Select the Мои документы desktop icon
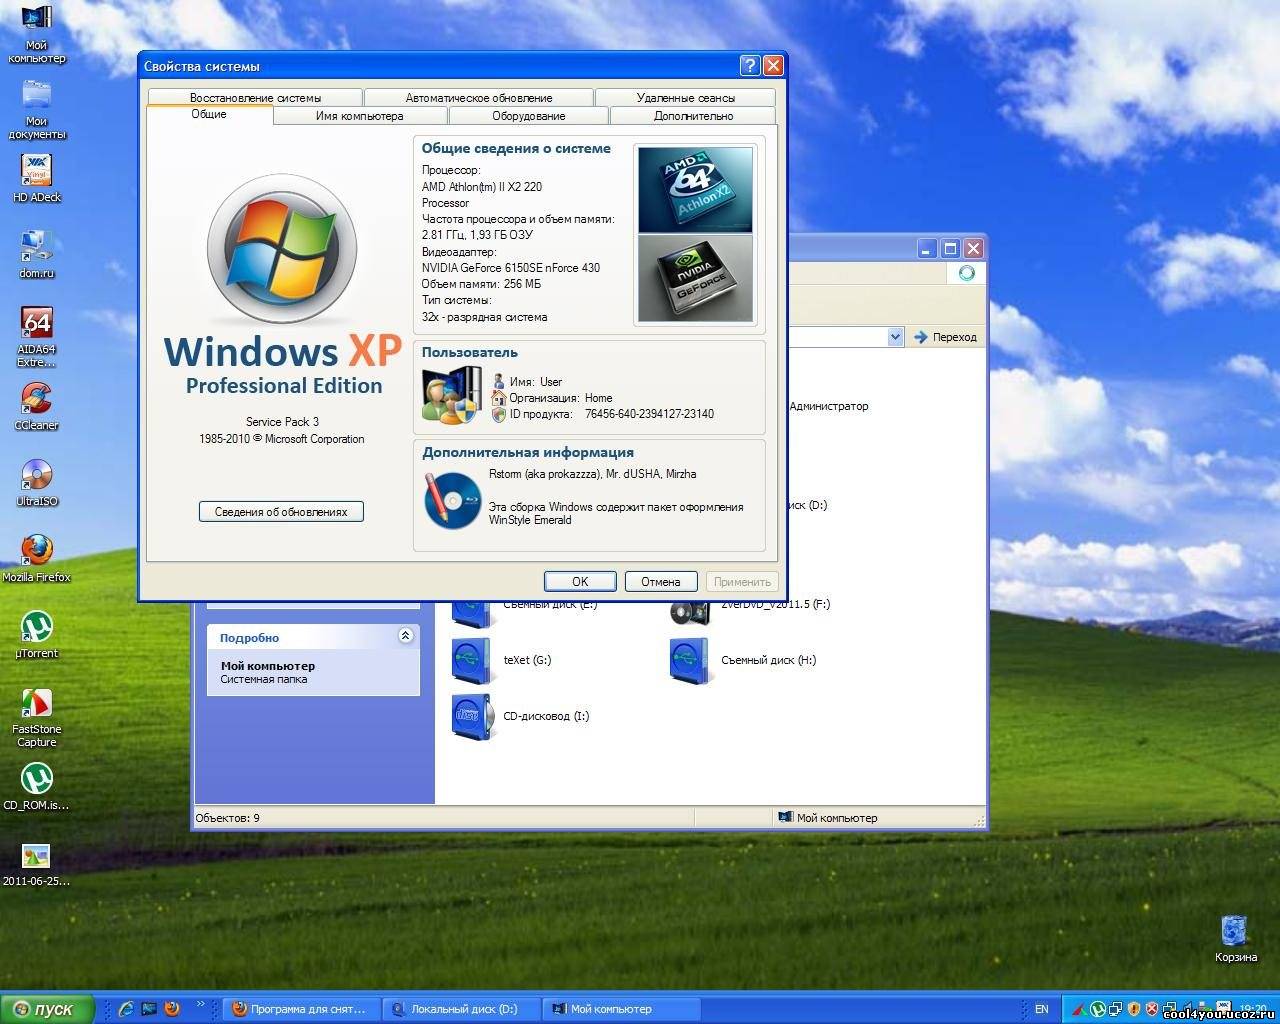Screen dimensions: 1280x1024 pos(37,109)
